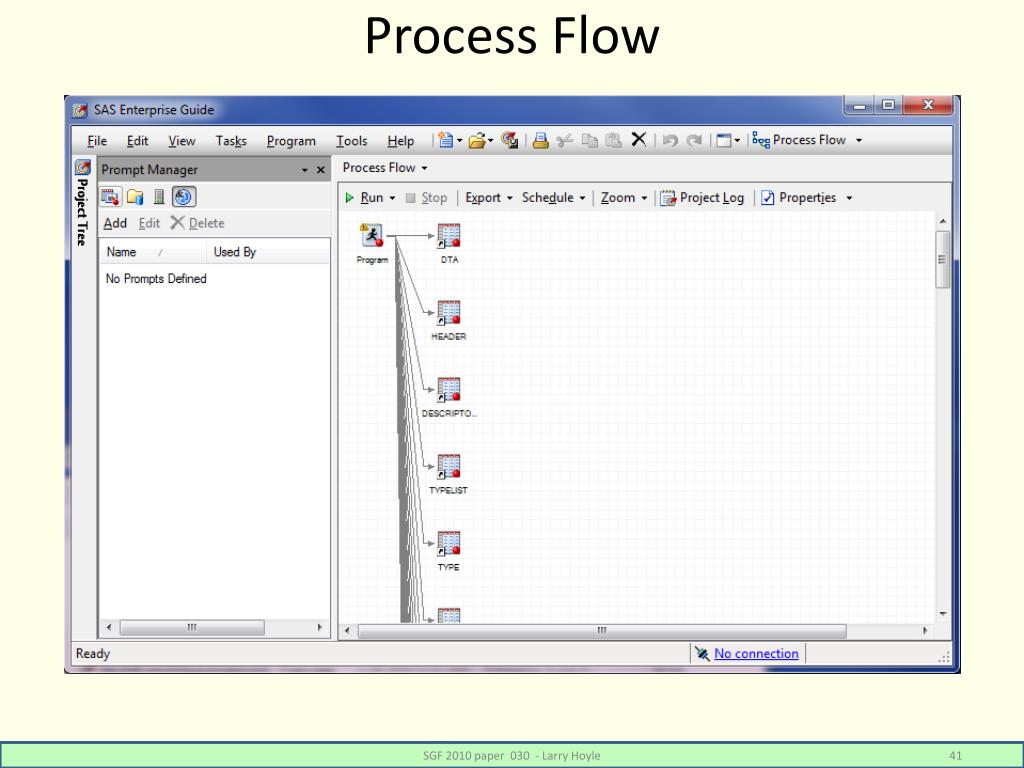
Task: Click the No Prompts Defined text
Action: click(156, 279)
